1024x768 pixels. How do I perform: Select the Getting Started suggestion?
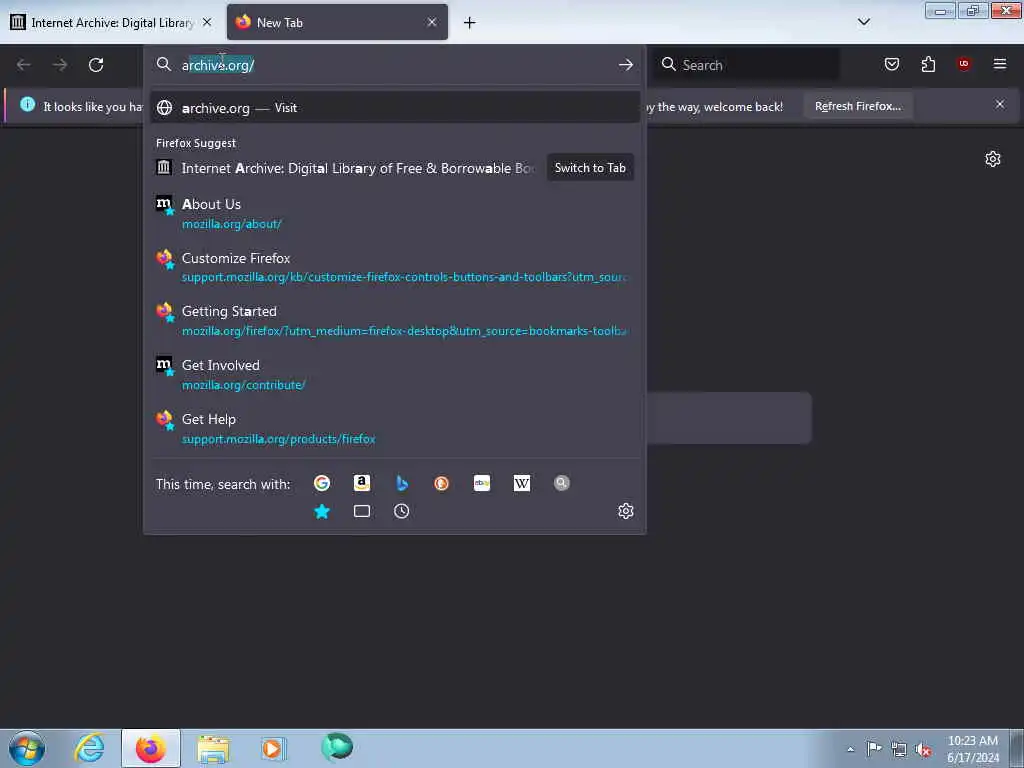394,321
